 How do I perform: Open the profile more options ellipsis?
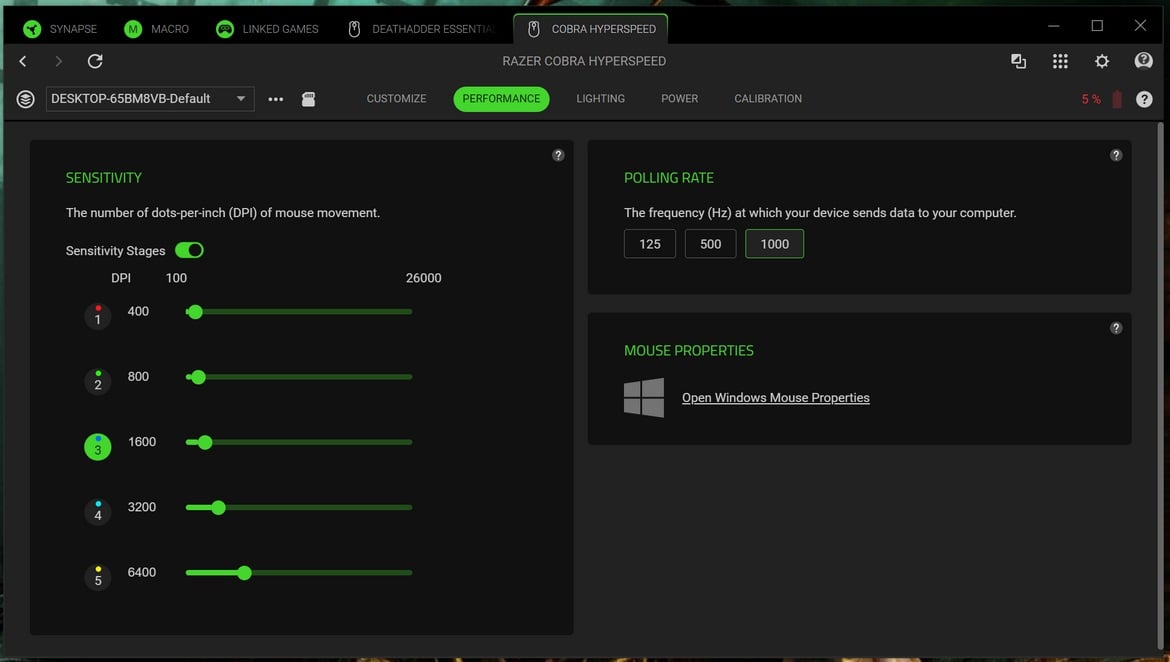pyautogui.click(x=276, y=99)
